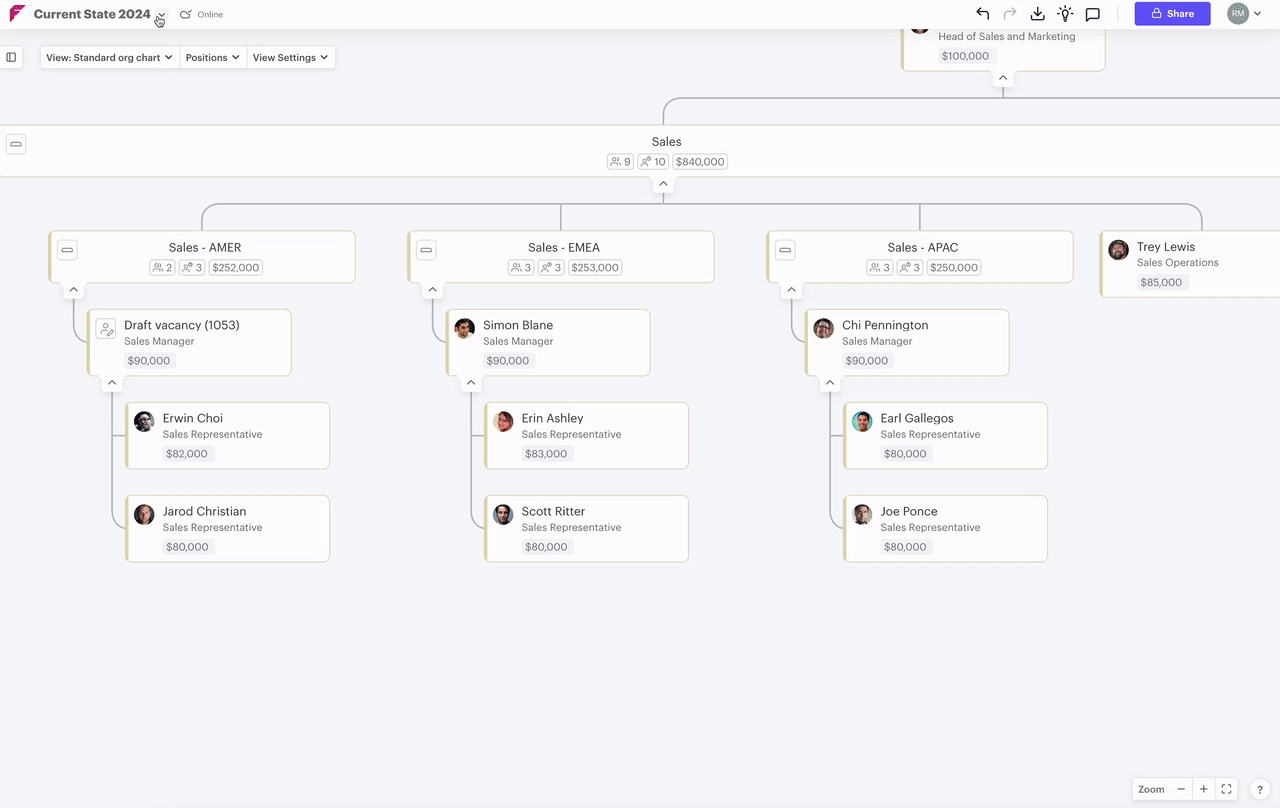Click the help question mark icon
1280x808 pixels.
point(1261,789)
